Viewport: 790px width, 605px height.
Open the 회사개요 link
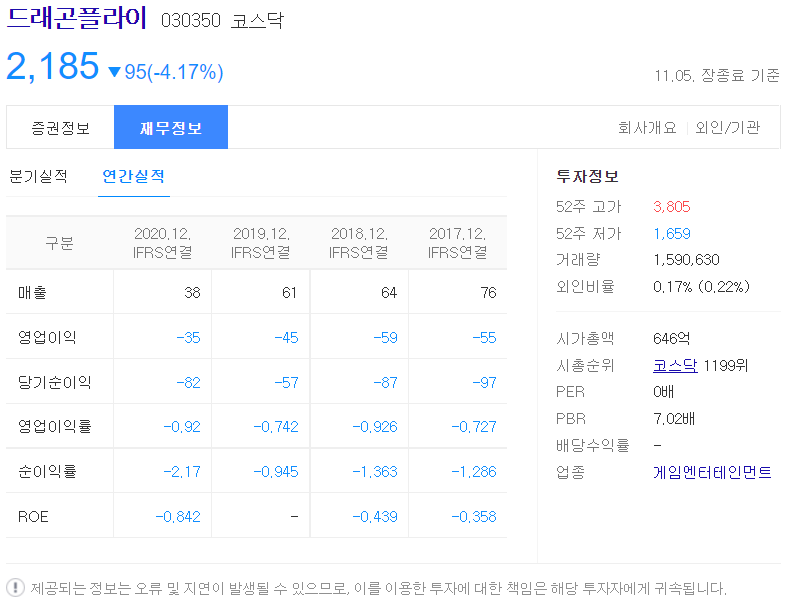(x=647, y=127)
